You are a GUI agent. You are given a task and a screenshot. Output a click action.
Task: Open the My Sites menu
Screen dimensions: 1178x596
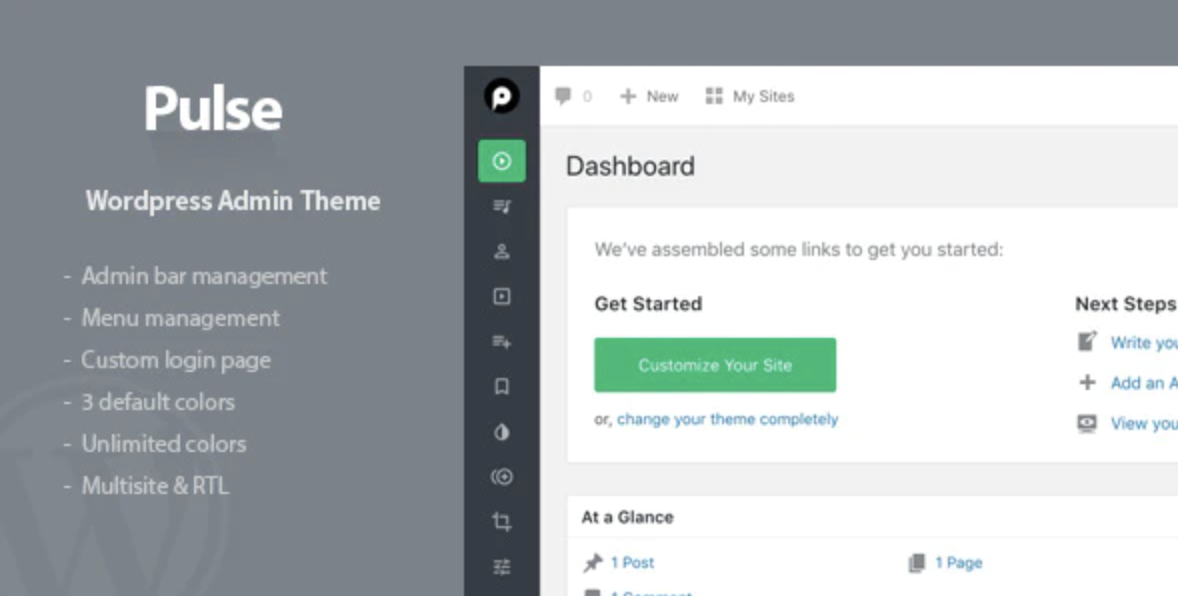(x=750, y=96)
